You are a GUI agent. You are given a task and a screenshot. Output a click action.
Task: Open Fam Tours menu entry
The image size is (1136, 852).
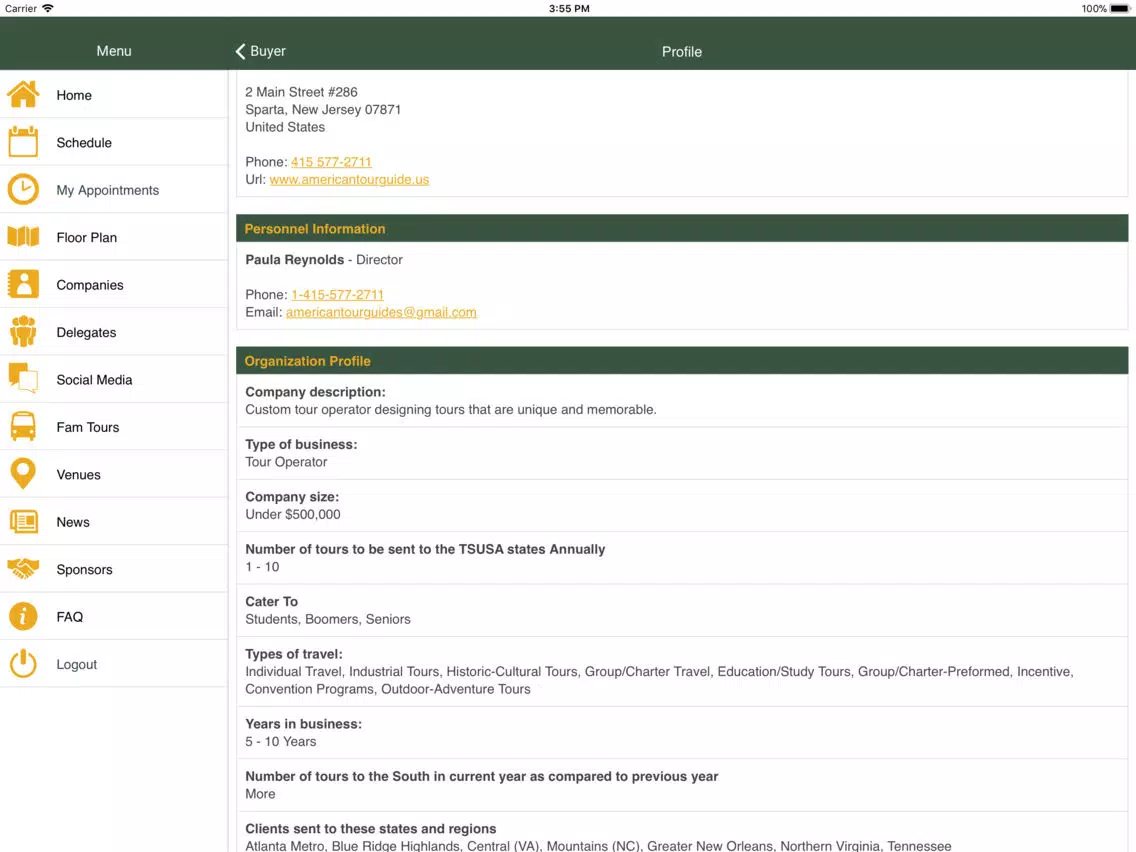click(x=114, y=427)
